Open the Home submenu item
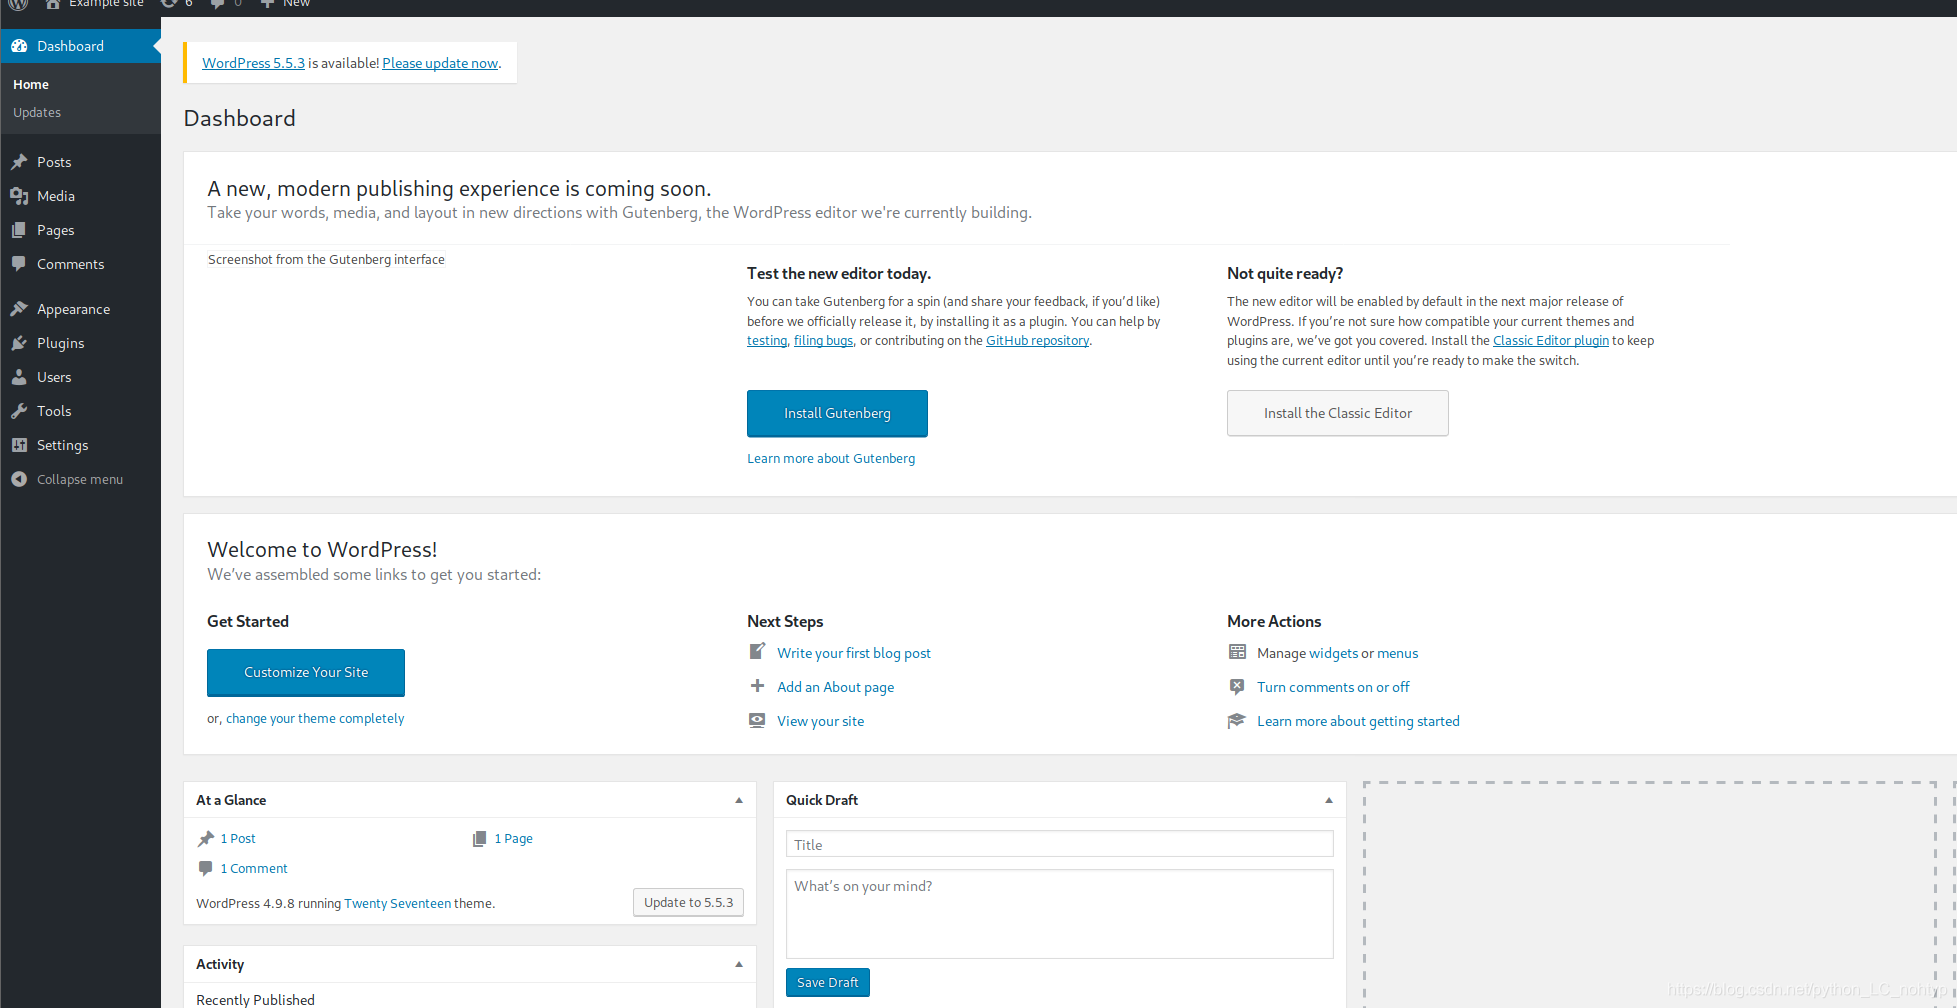 (31, 85)
